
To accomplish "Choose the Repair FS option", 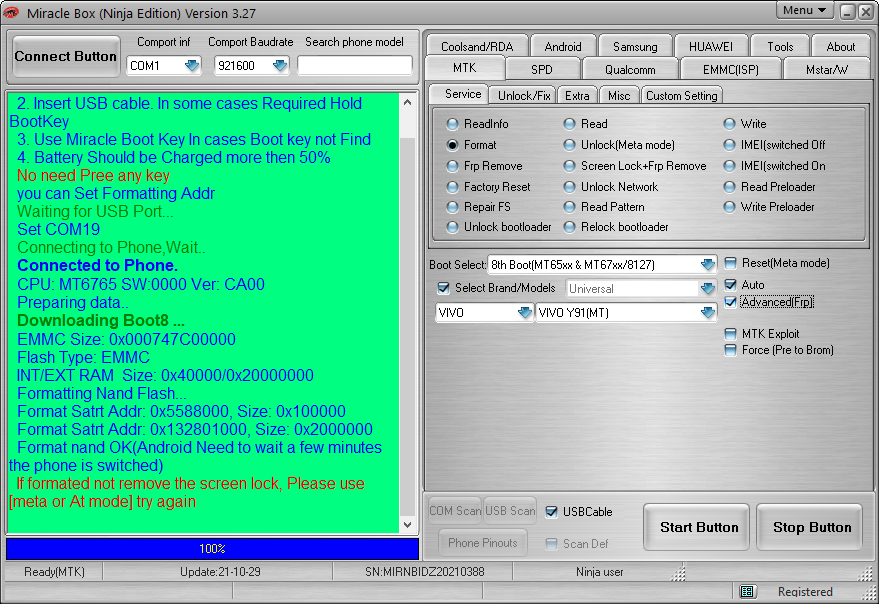I will (452, 207).
